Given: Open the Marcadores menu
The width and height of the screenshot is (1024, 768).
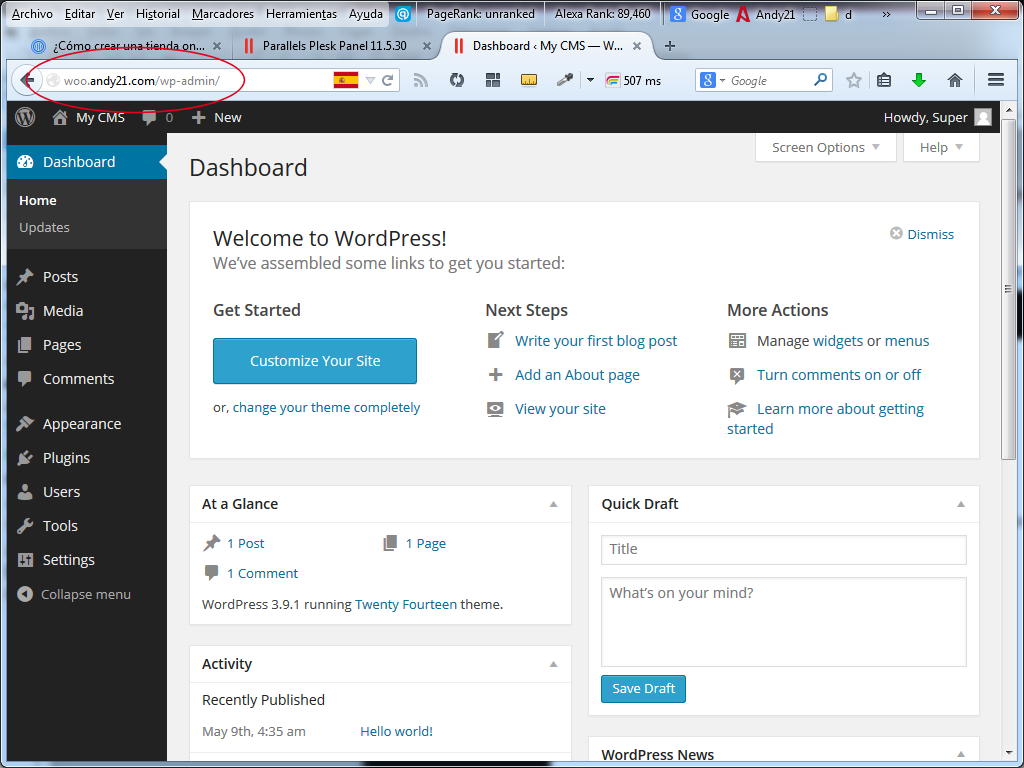Looking at the screenshot, I should point(223,14).
